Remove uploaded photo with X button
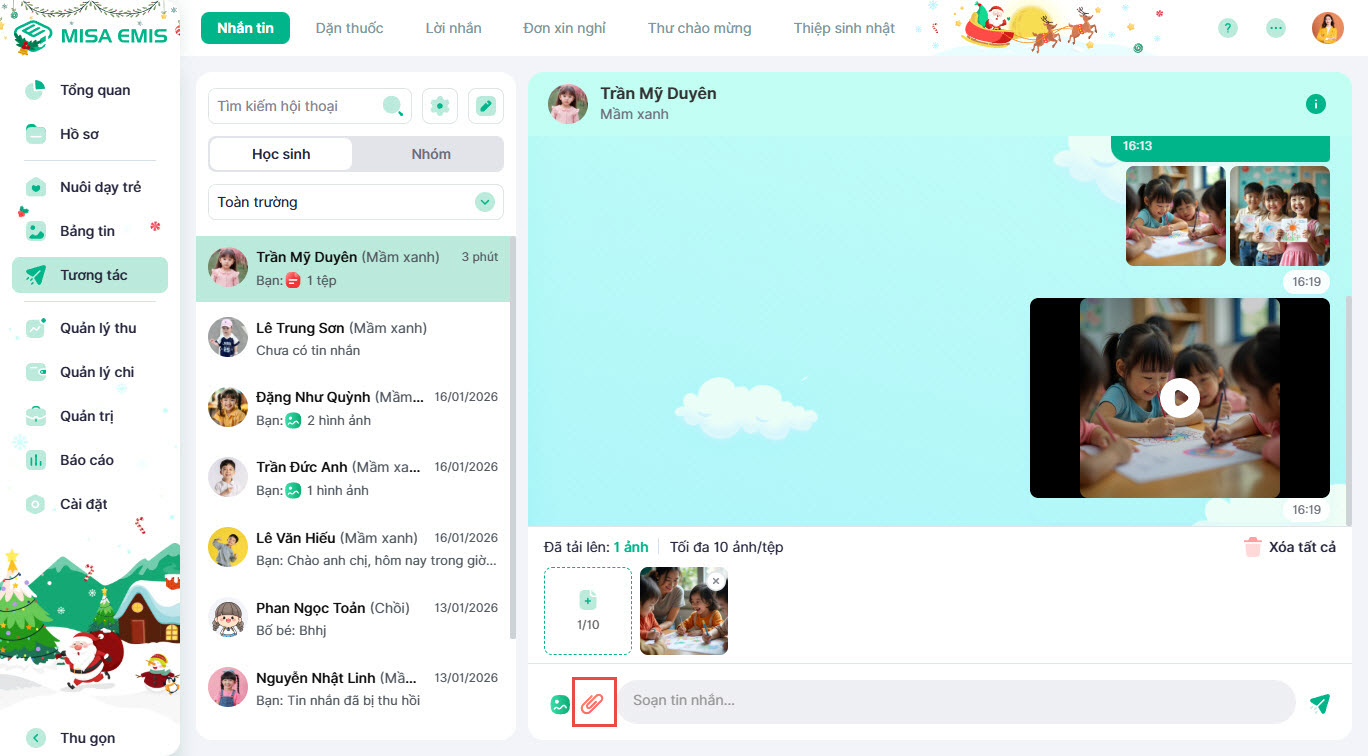The width and height of the screenshot is (1368, 756). click(716, 581)
